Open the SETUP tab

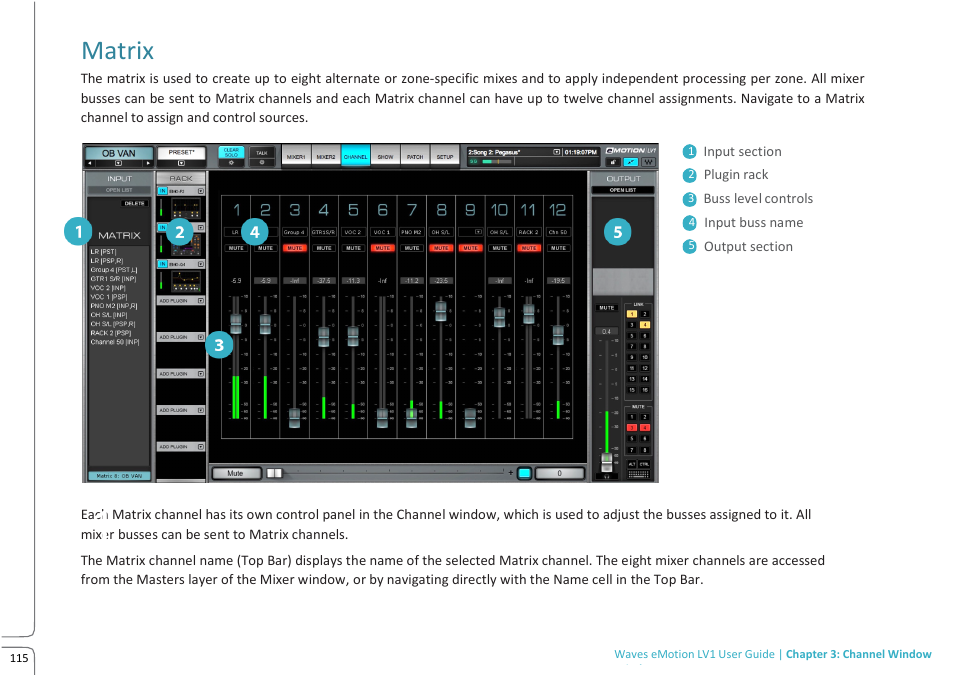tap(445, 156)
